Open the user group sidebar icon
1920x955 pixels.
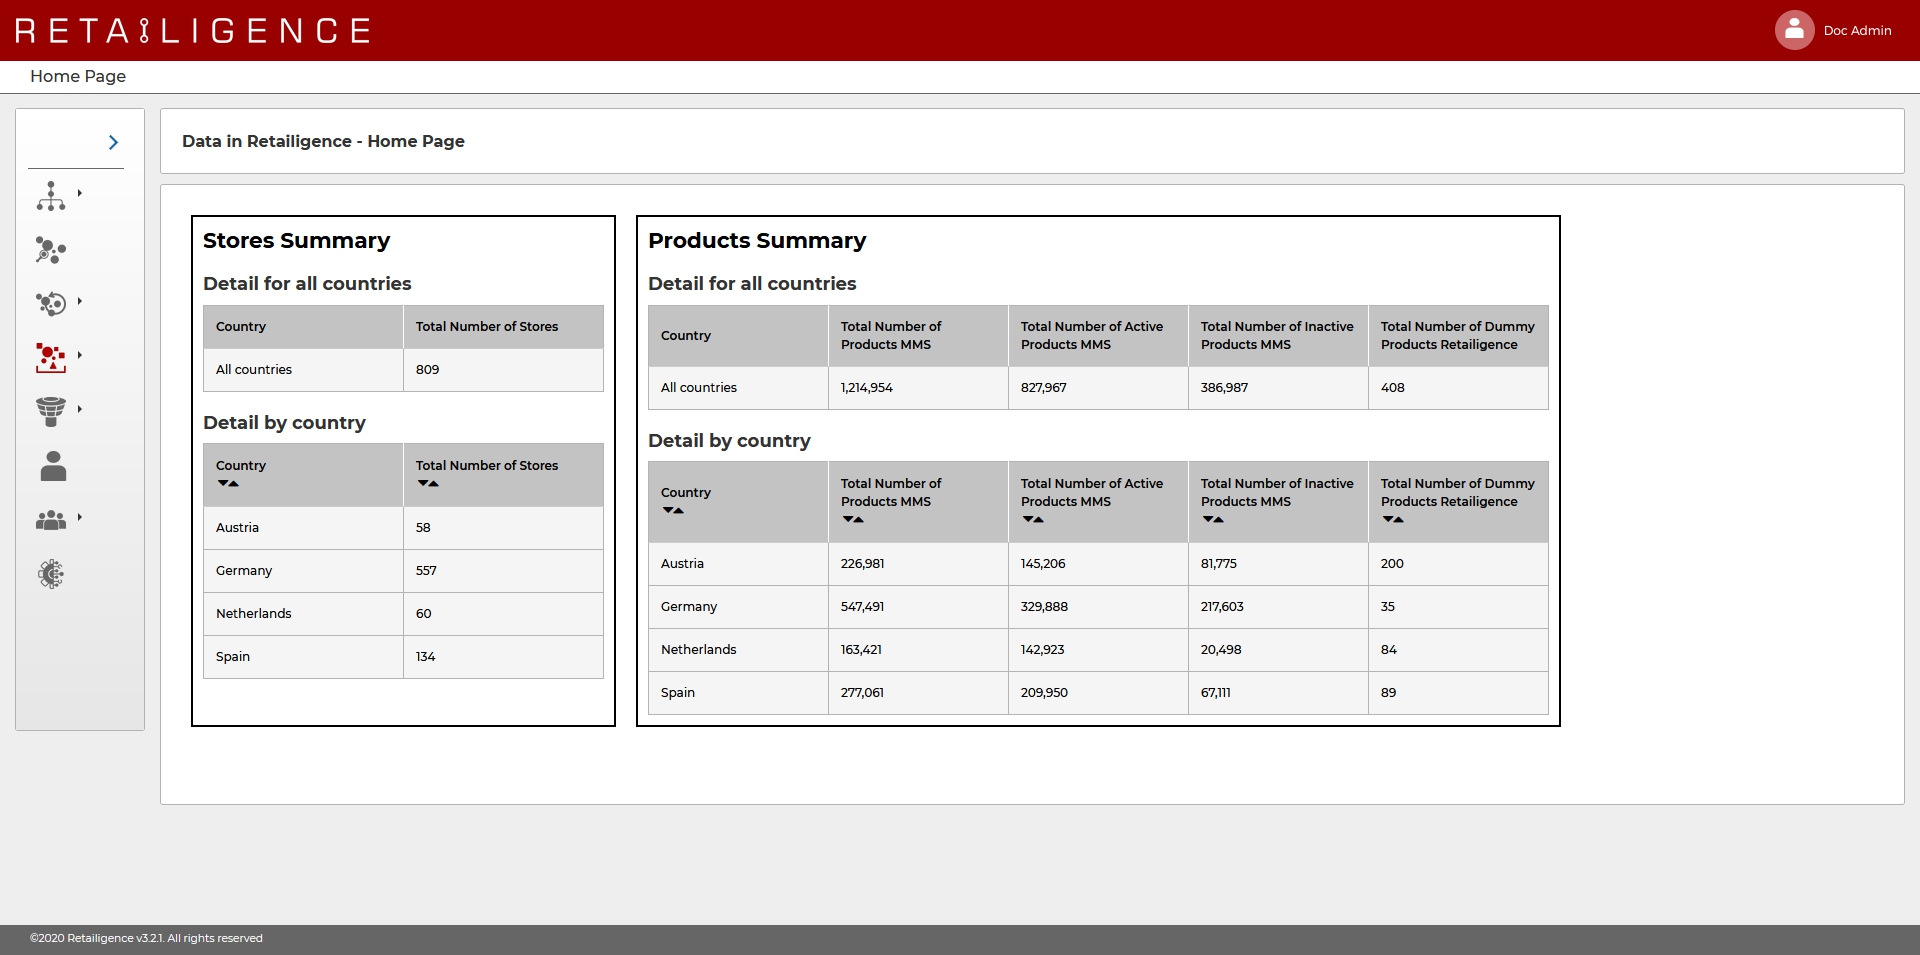[51, 520]
